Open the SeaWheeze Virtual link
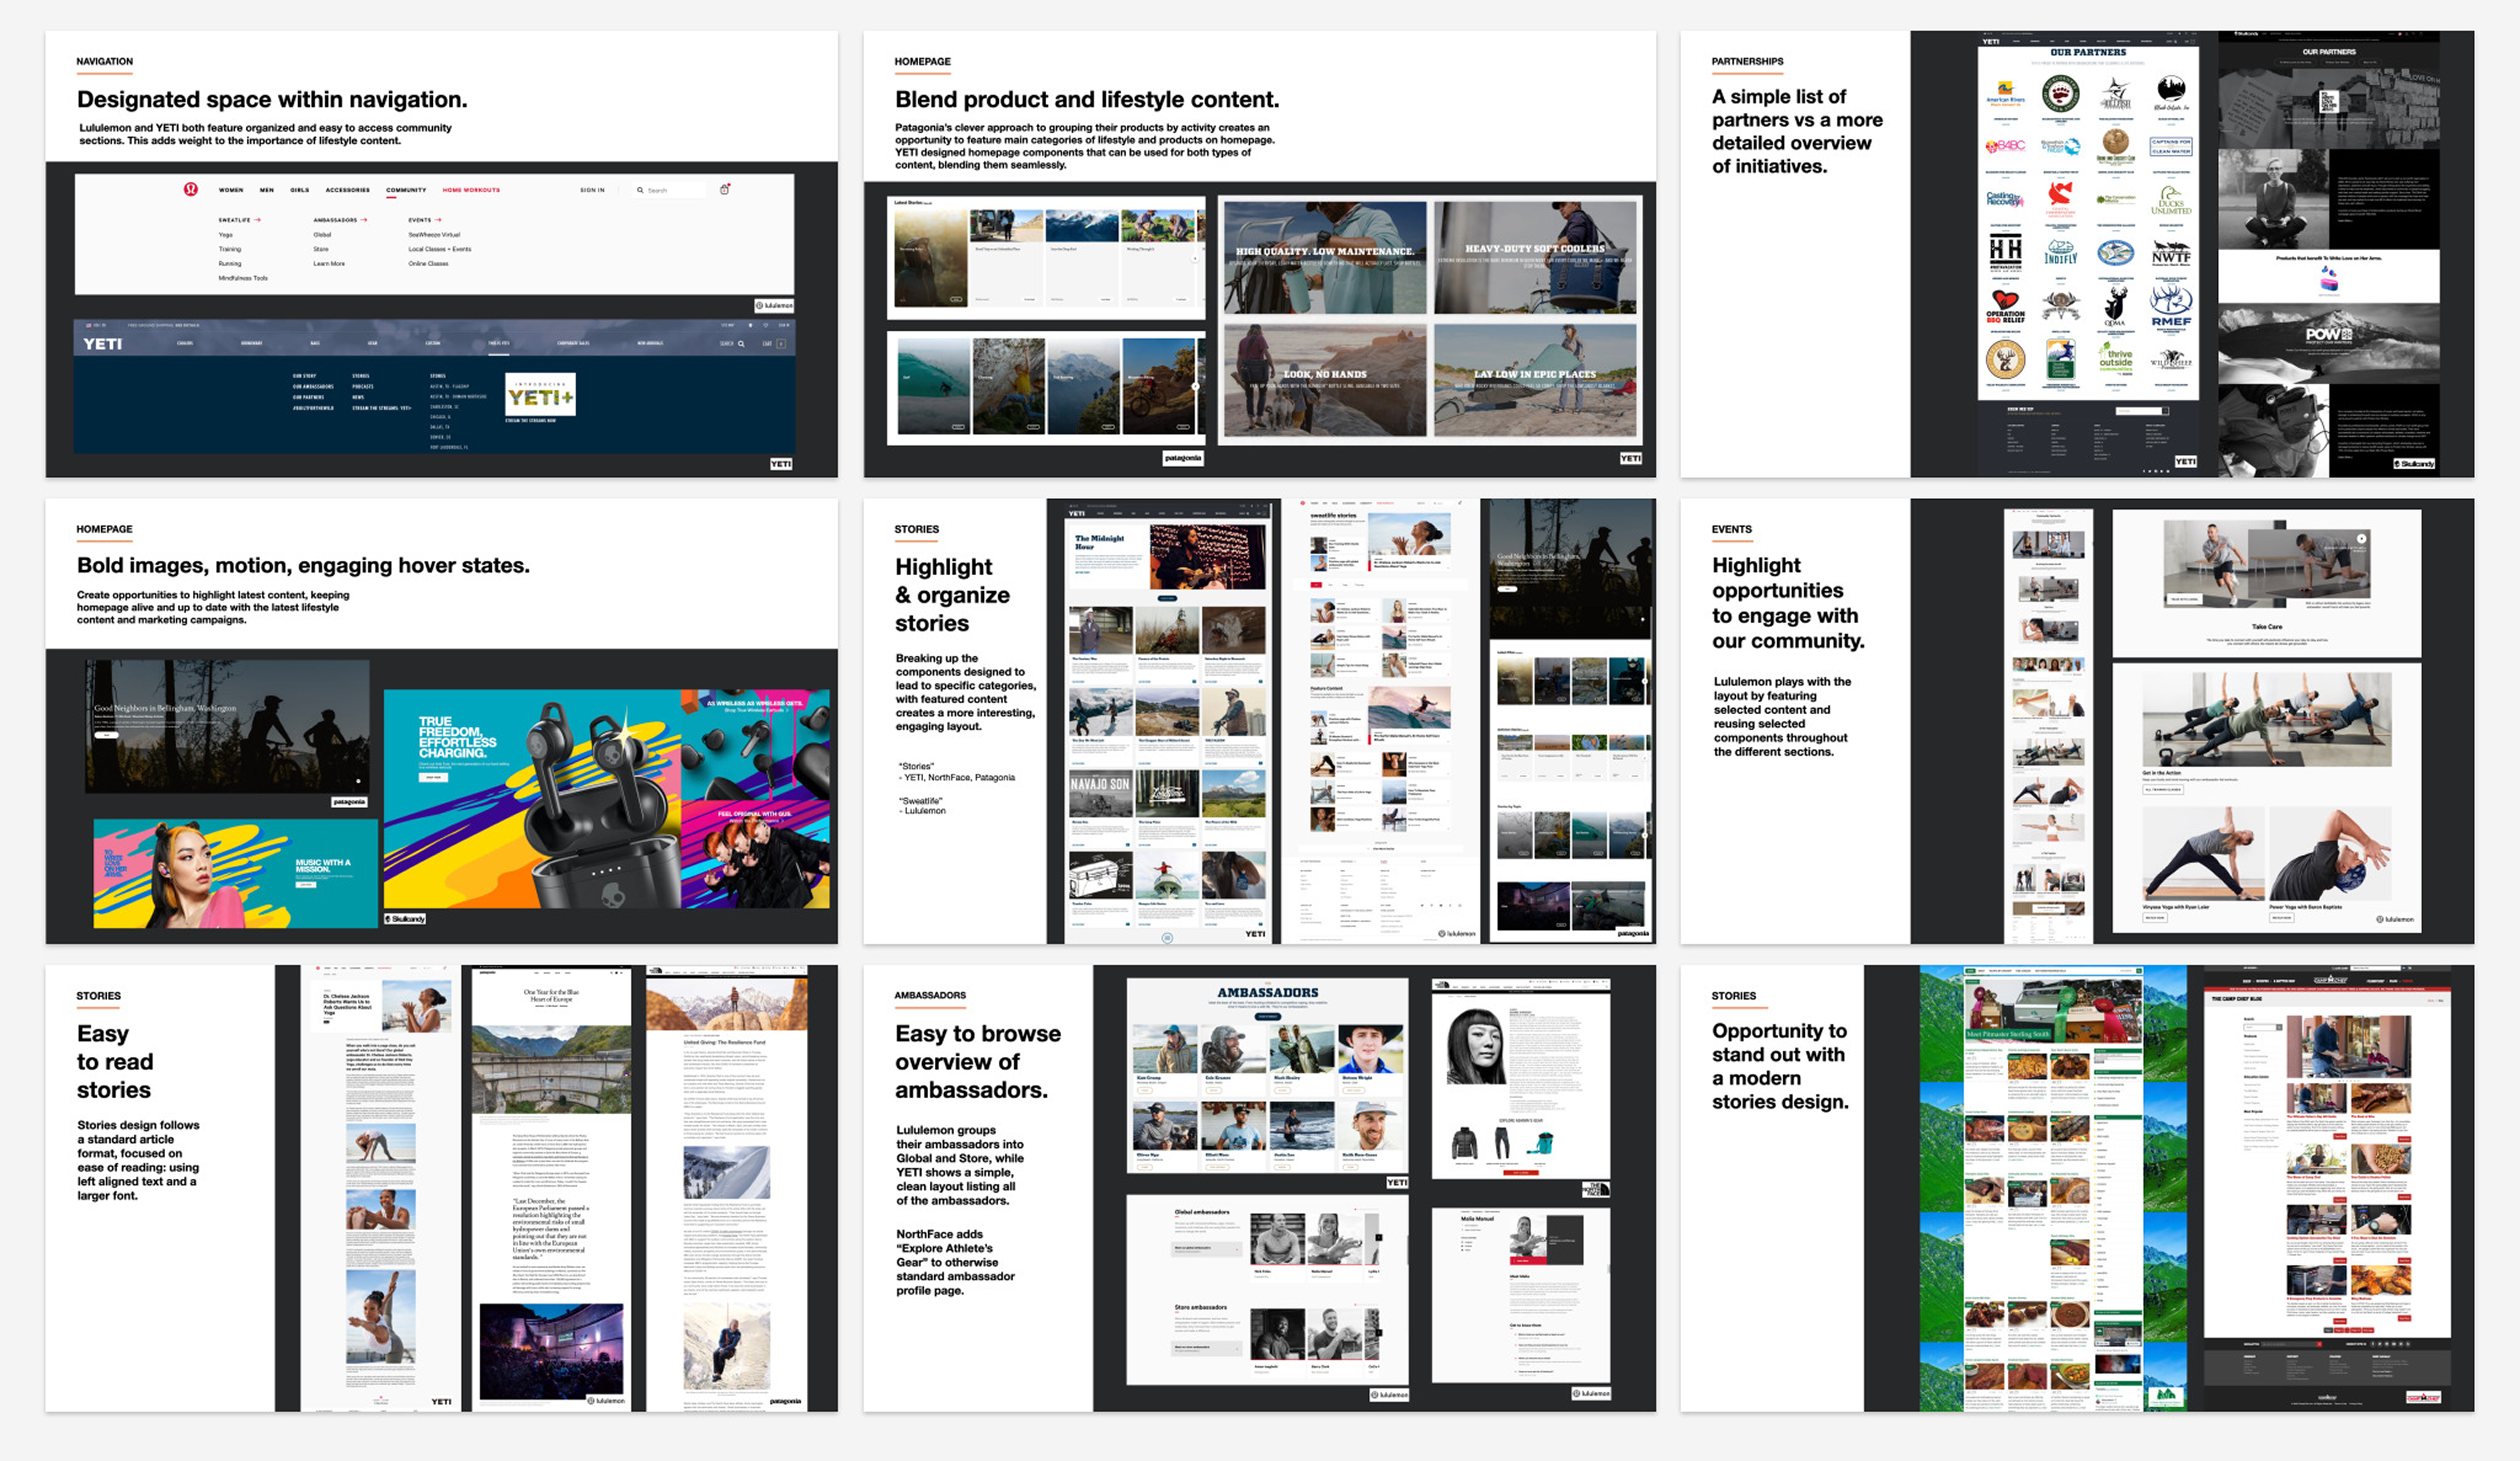This screenshot has width=2520, height=1461. click(x=434, y=235)
